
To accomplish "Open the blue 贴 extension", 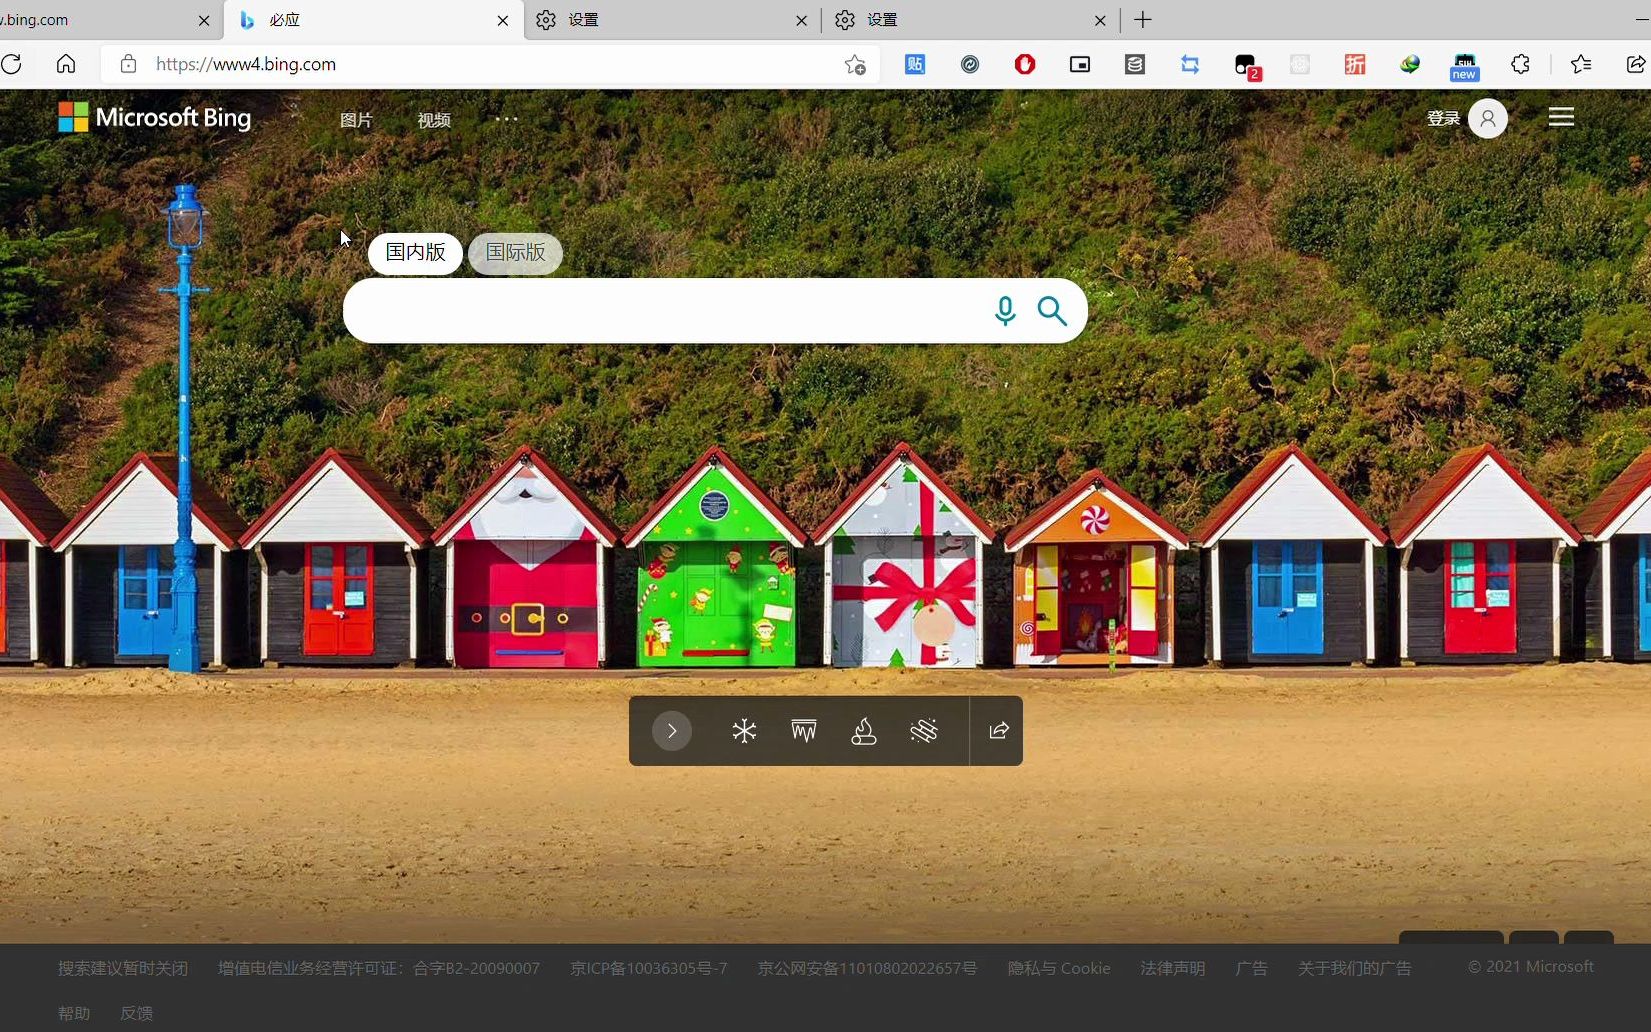I will click(x=915, y=64).
